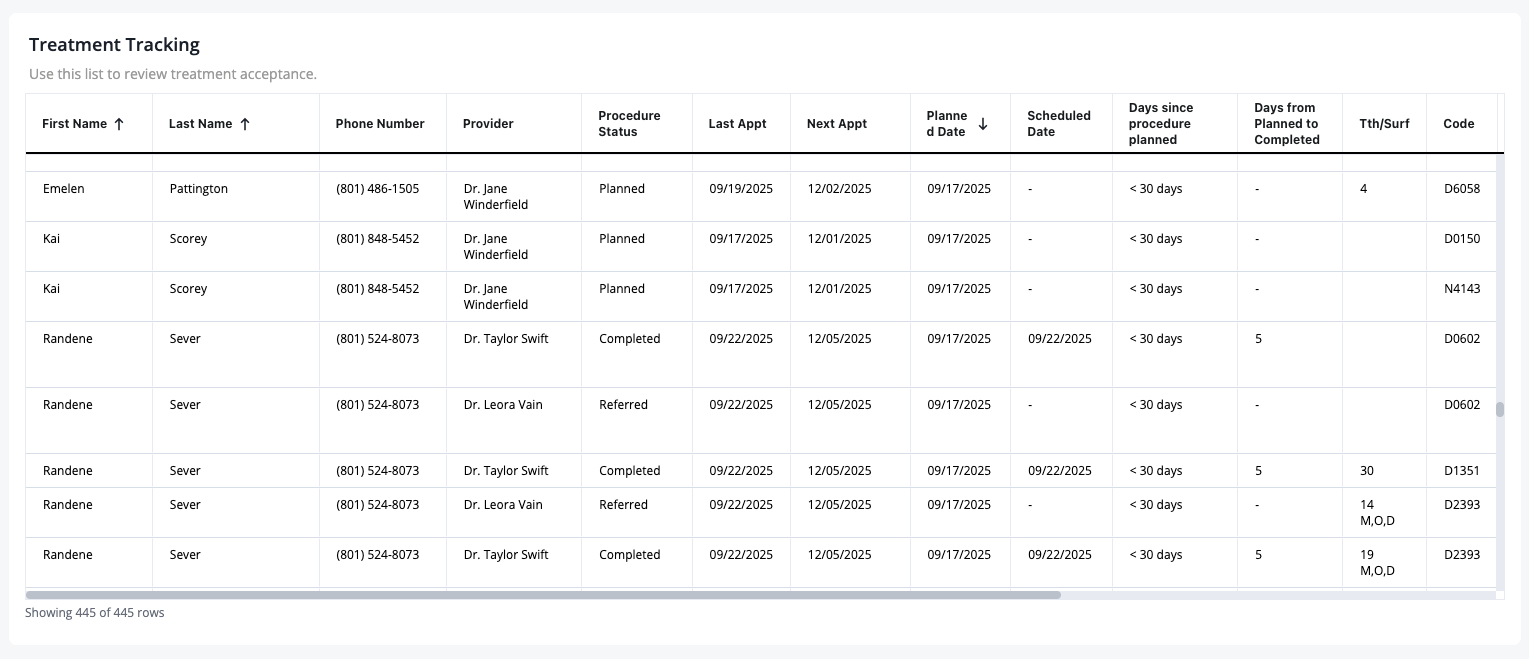
Task: Click the vertical scrollbar thumb
Action: tap(1499, 409)
